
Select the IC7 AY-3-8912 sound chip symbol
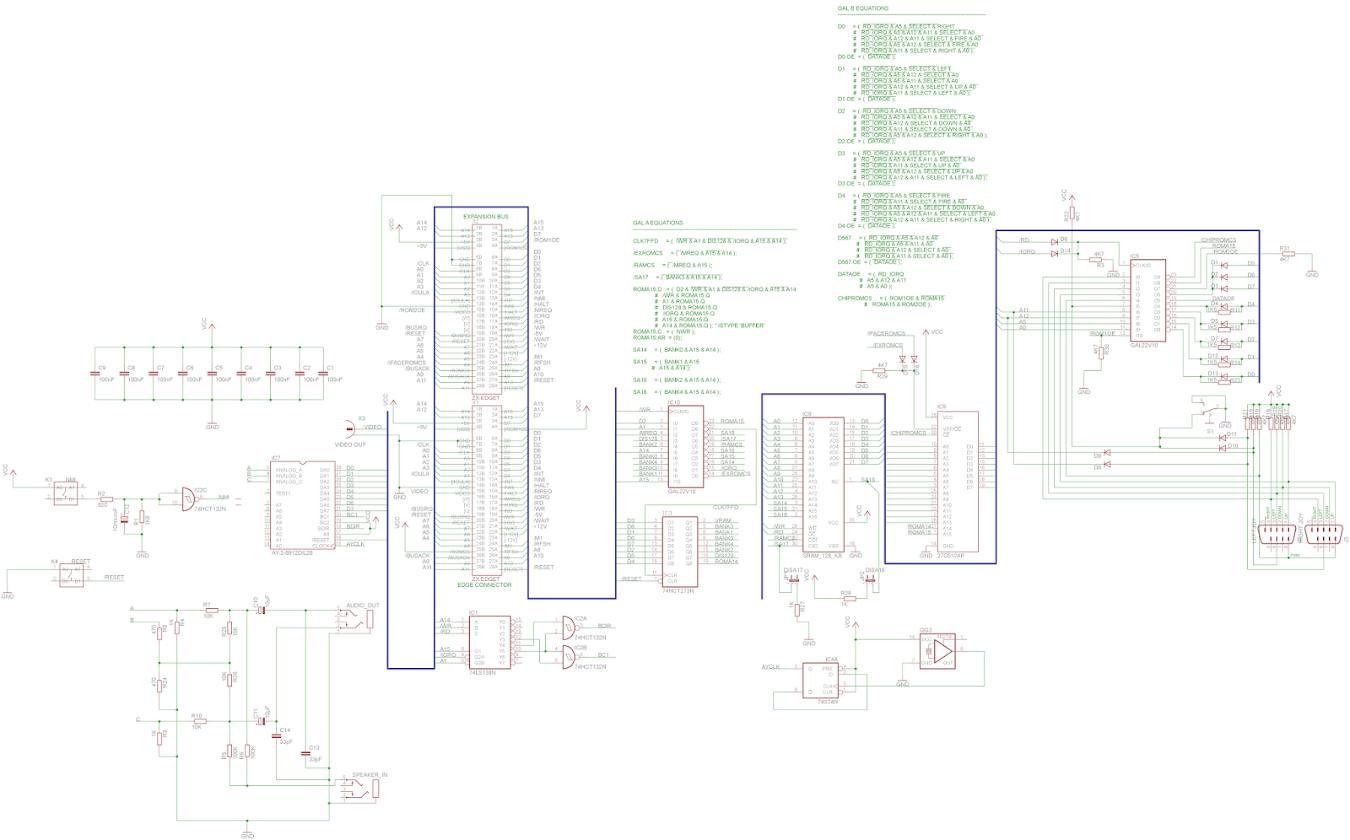pos(302,505)
